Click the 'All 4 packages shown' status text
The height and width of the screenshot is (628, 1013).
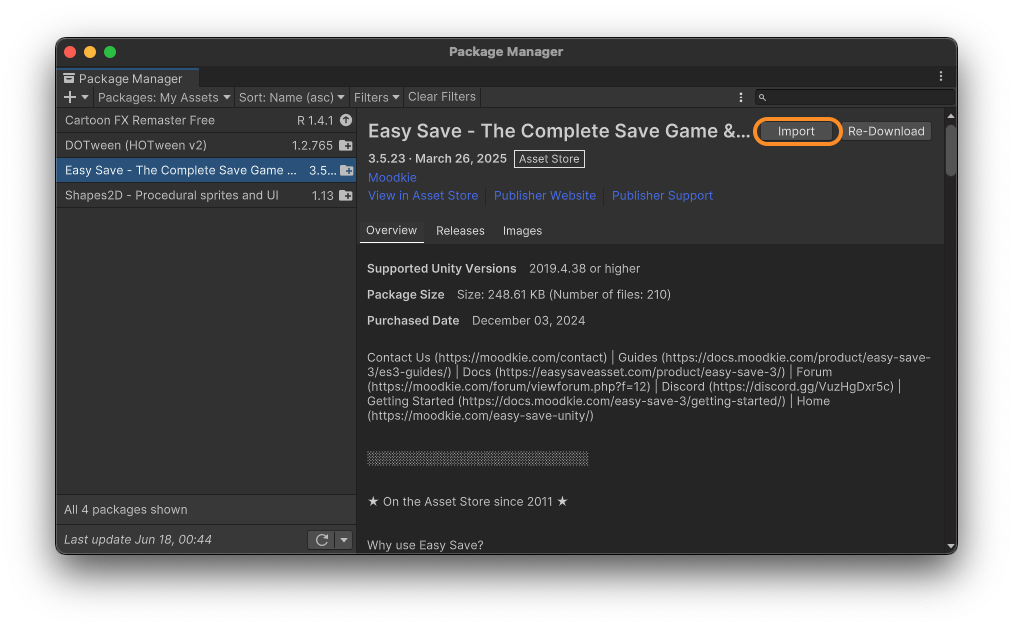coord(126,510)
